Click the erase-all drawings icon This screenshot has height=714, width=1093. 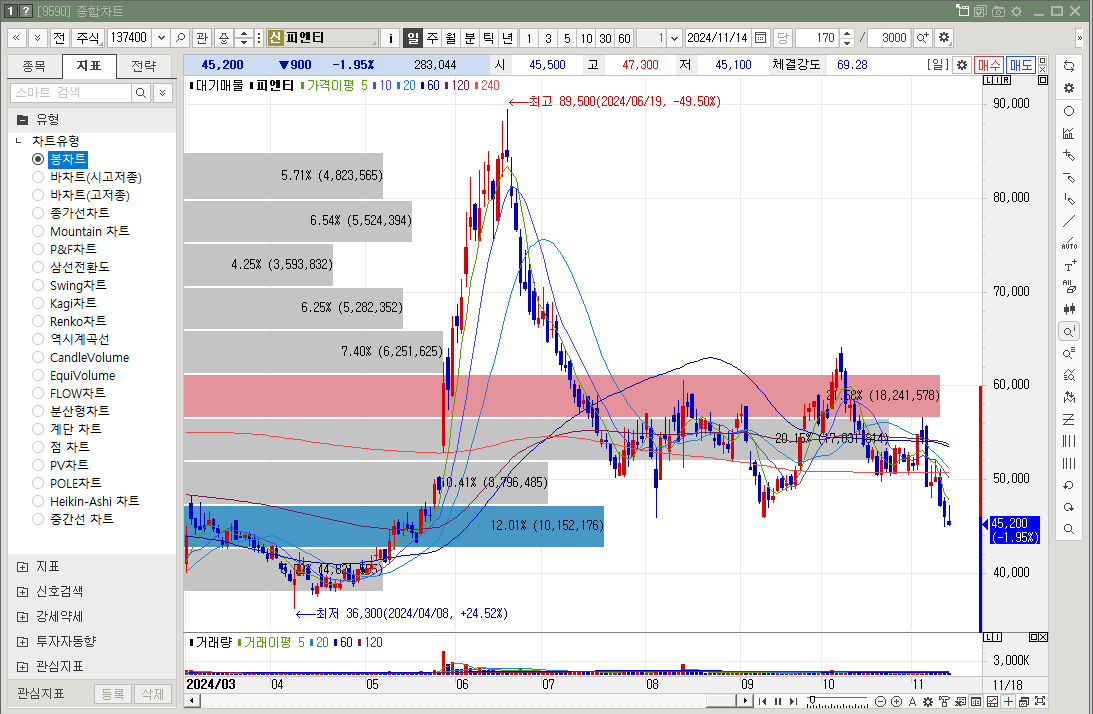pos(1069,287)
